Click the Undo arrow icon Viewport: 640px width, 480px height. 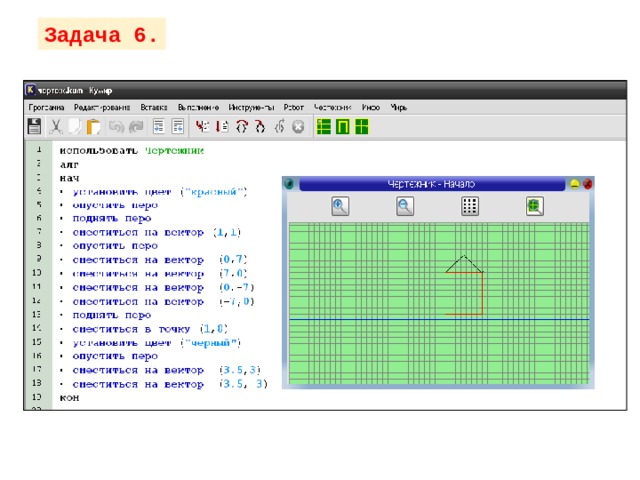click(x=116, y=127)
